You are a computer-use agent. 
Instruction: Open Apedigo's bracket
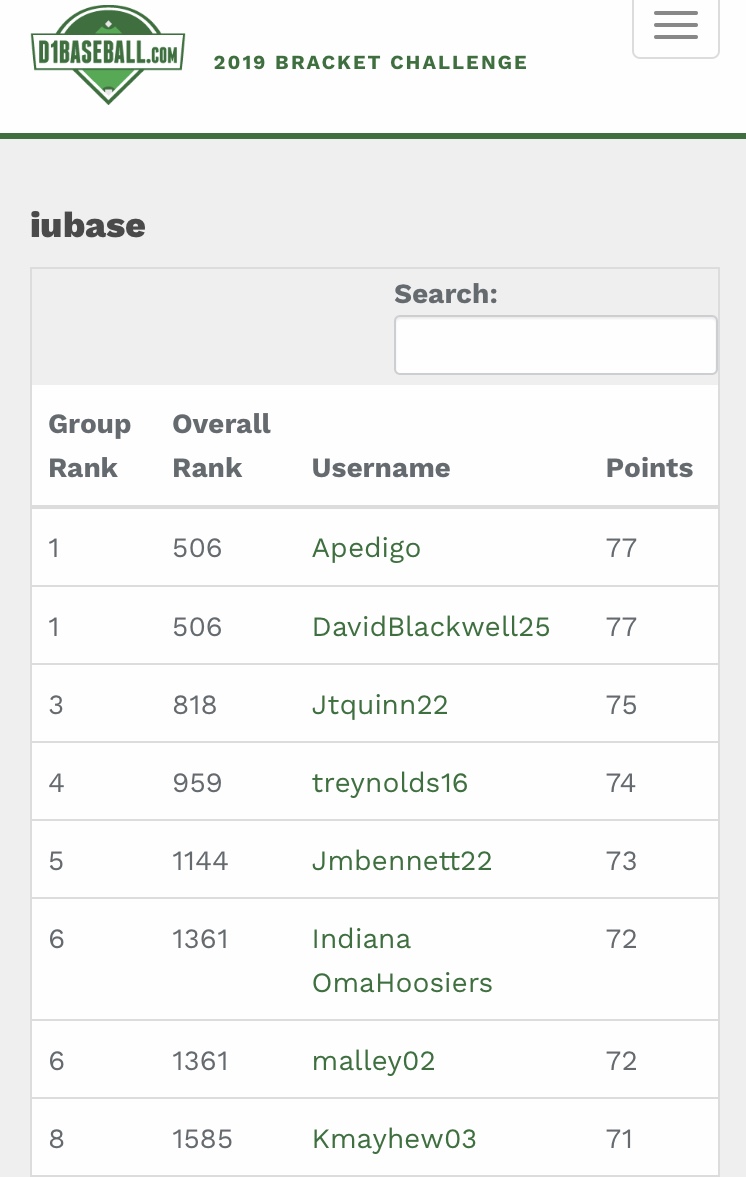pos(366,547)
